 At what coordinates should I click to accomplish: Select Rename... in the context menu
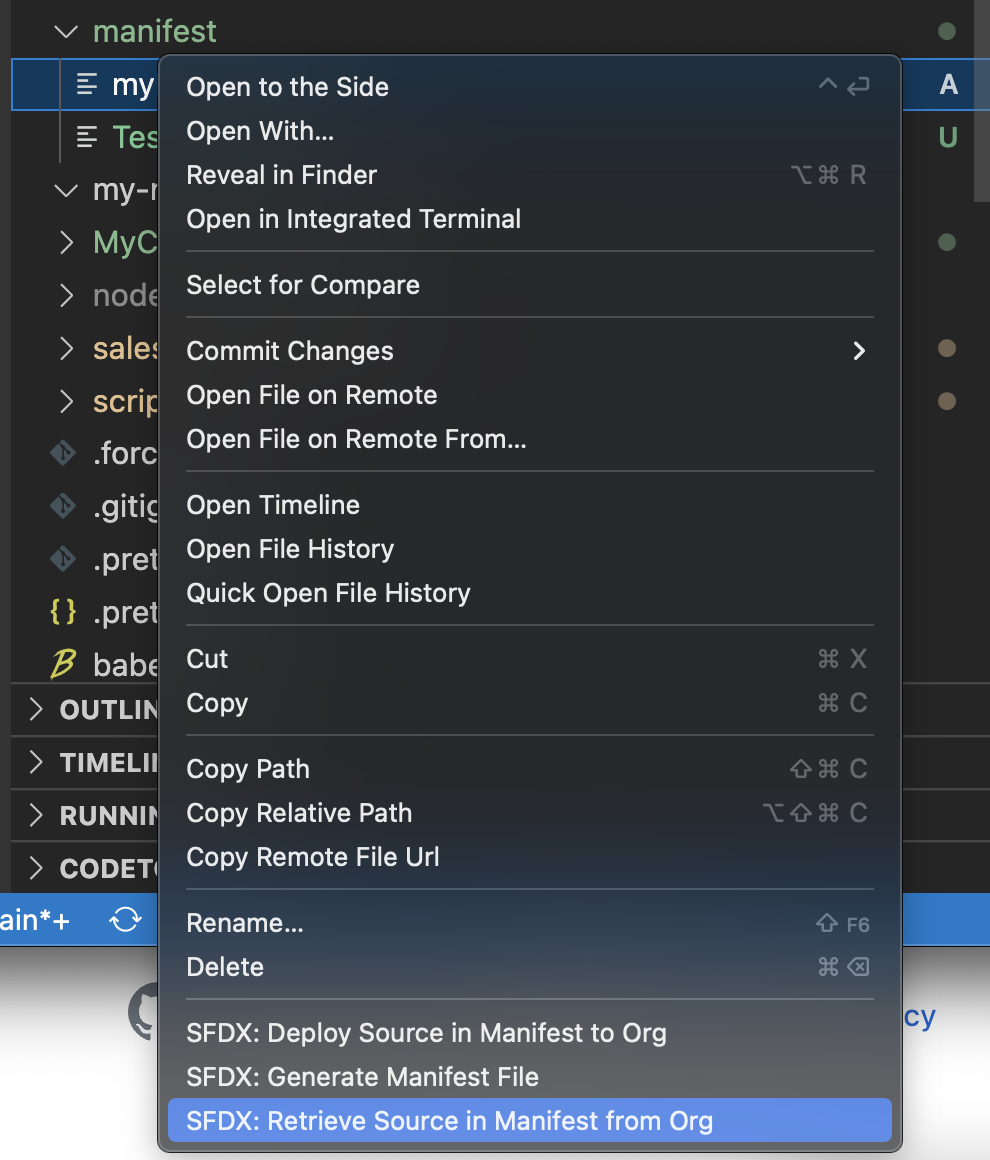244,922
